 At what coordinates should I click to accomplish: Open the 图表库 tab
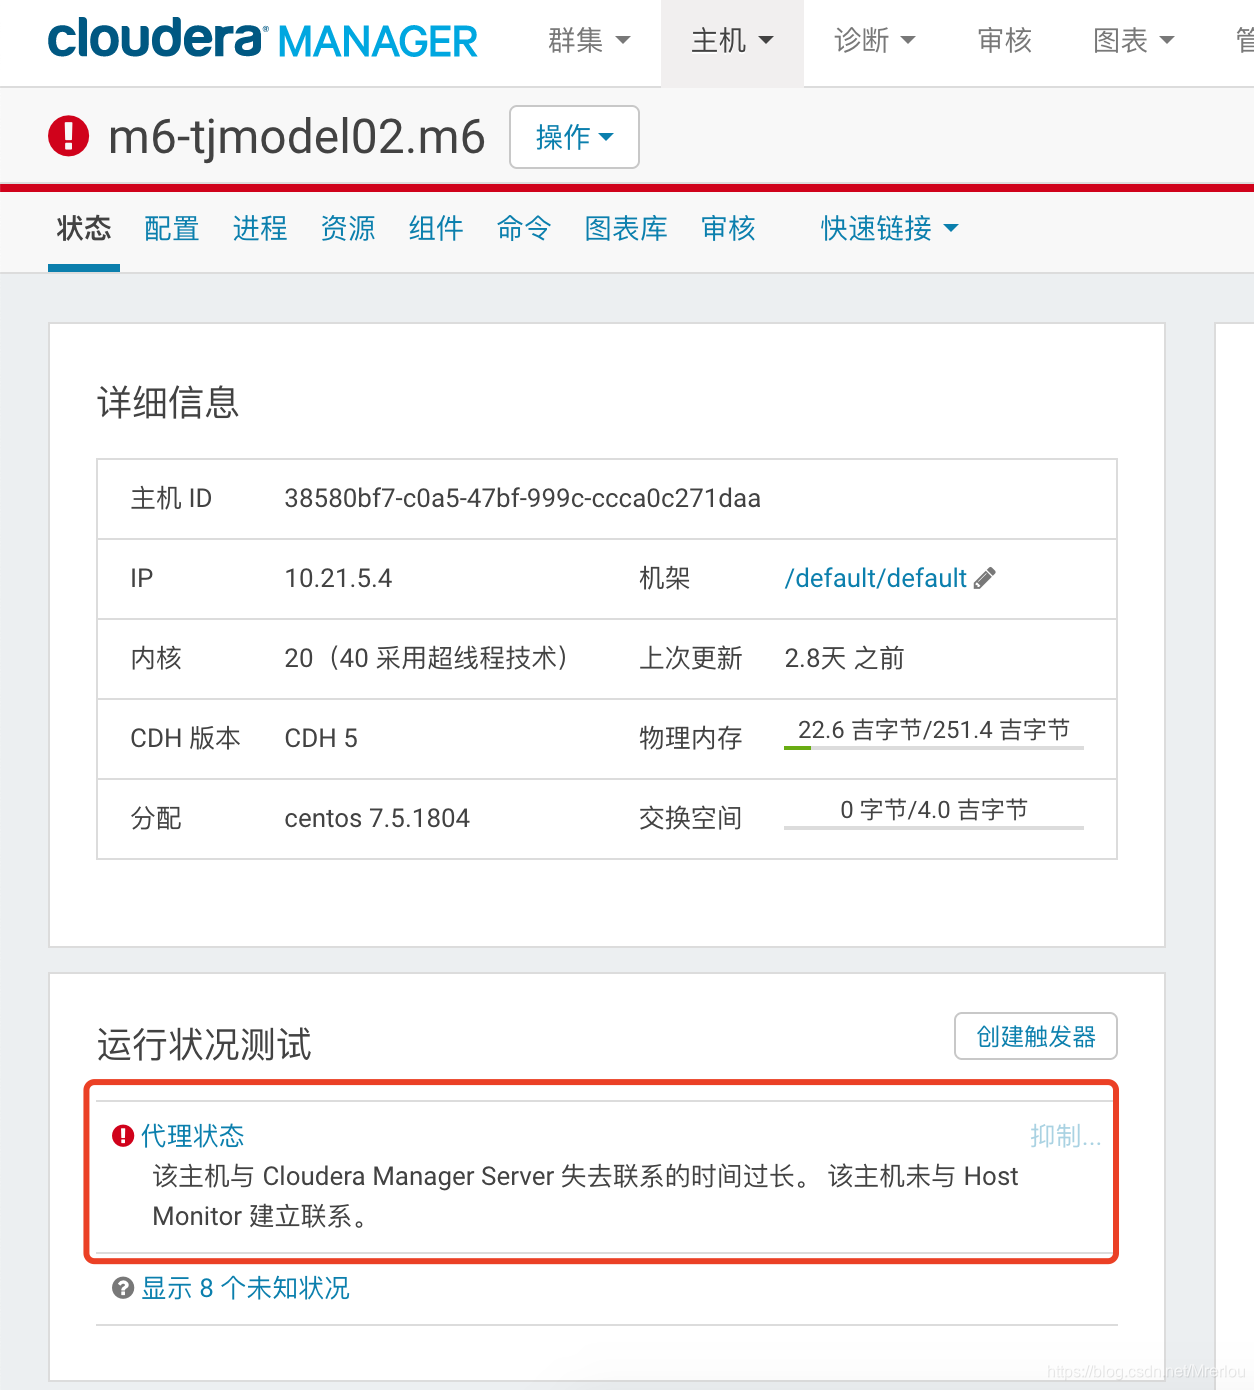click(x=625, y=229)
